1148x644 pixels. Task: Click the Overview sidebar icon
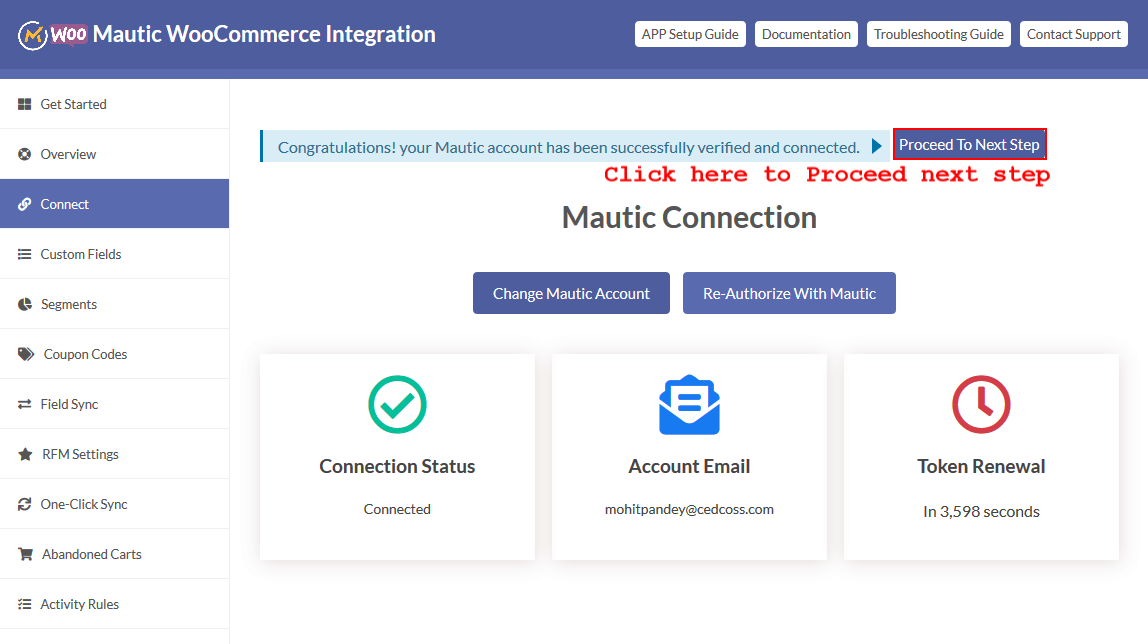pos(24,154)
